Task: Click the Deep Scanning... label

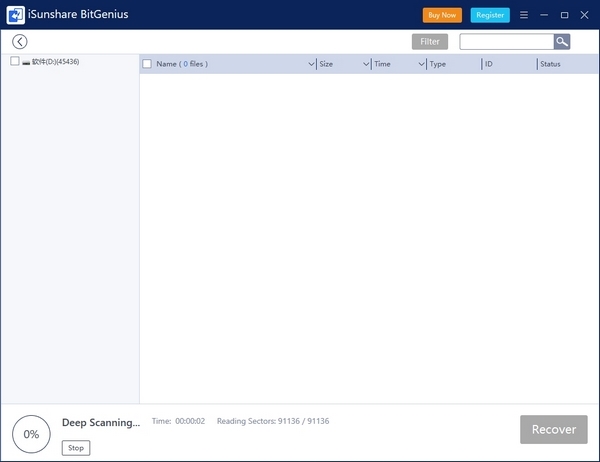Action: [x=101, y=423]
